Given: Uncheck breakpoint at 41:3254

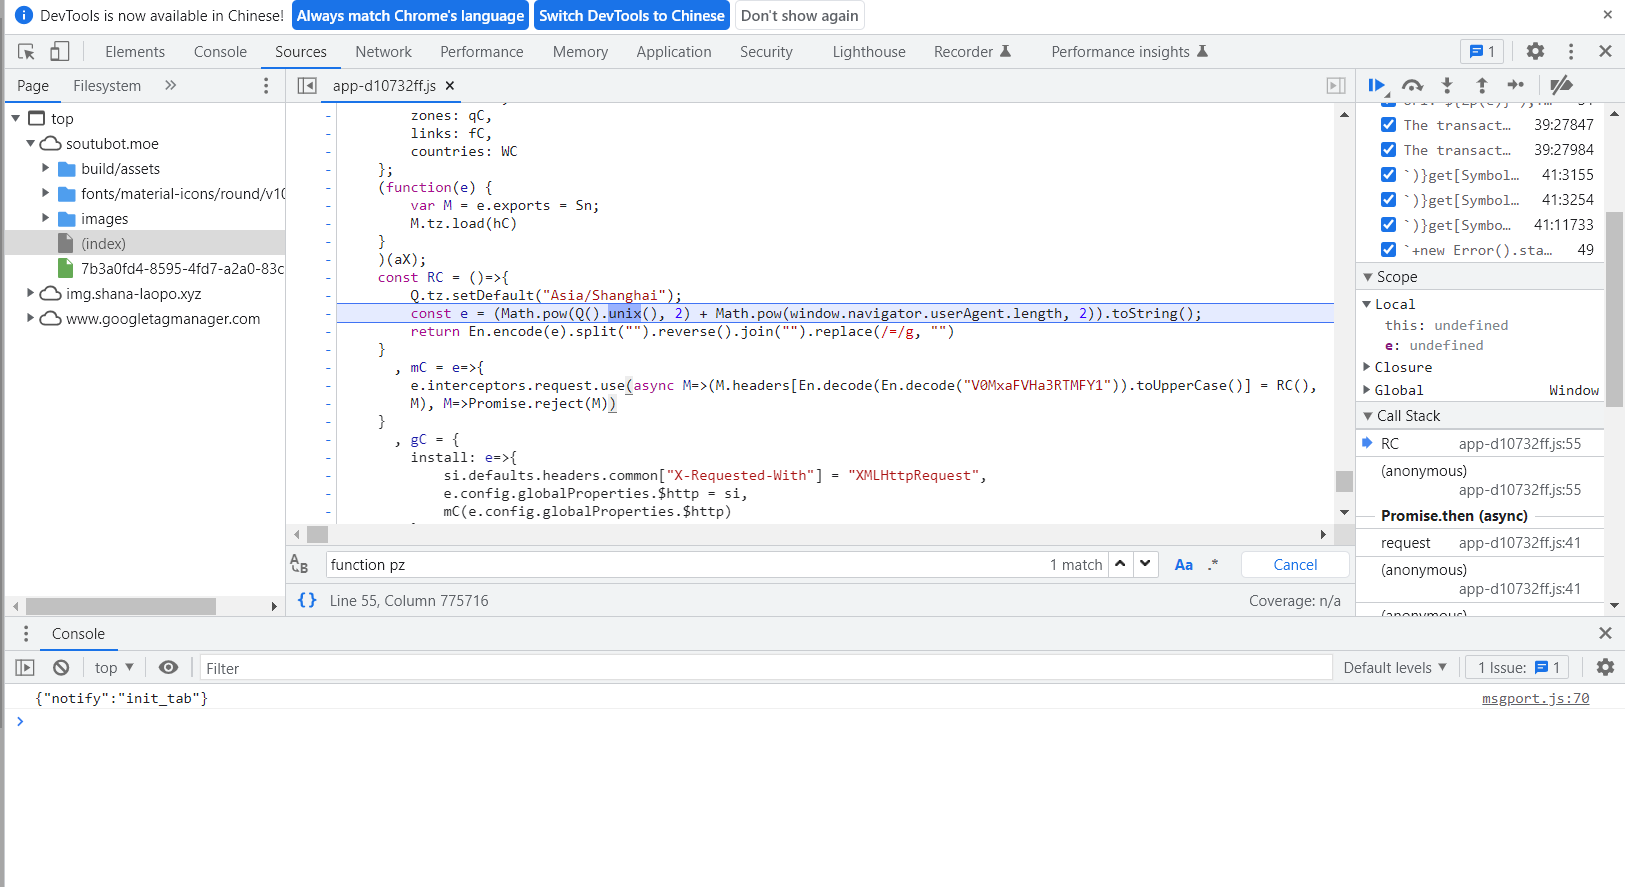Looking at the screenshot, I should pyautogui.click(x=1388, y=200).
